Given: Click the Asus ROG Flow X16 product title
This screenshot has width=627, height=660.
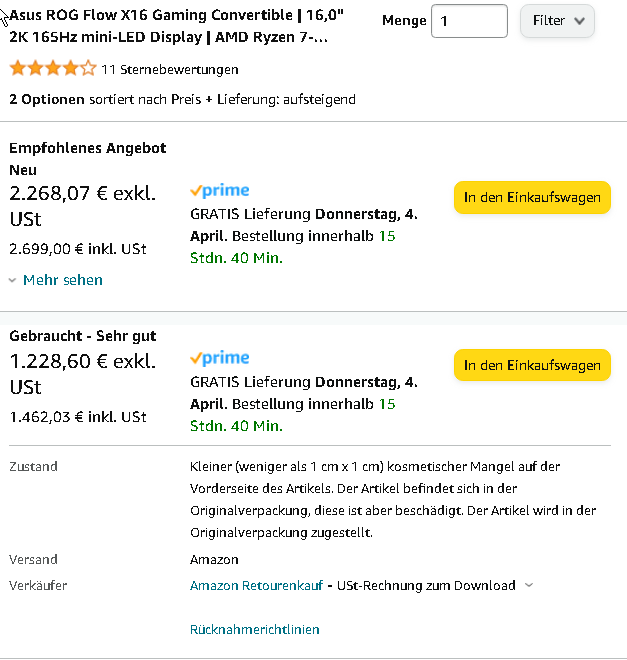Looking at the screenshot, I should (177, 26).
